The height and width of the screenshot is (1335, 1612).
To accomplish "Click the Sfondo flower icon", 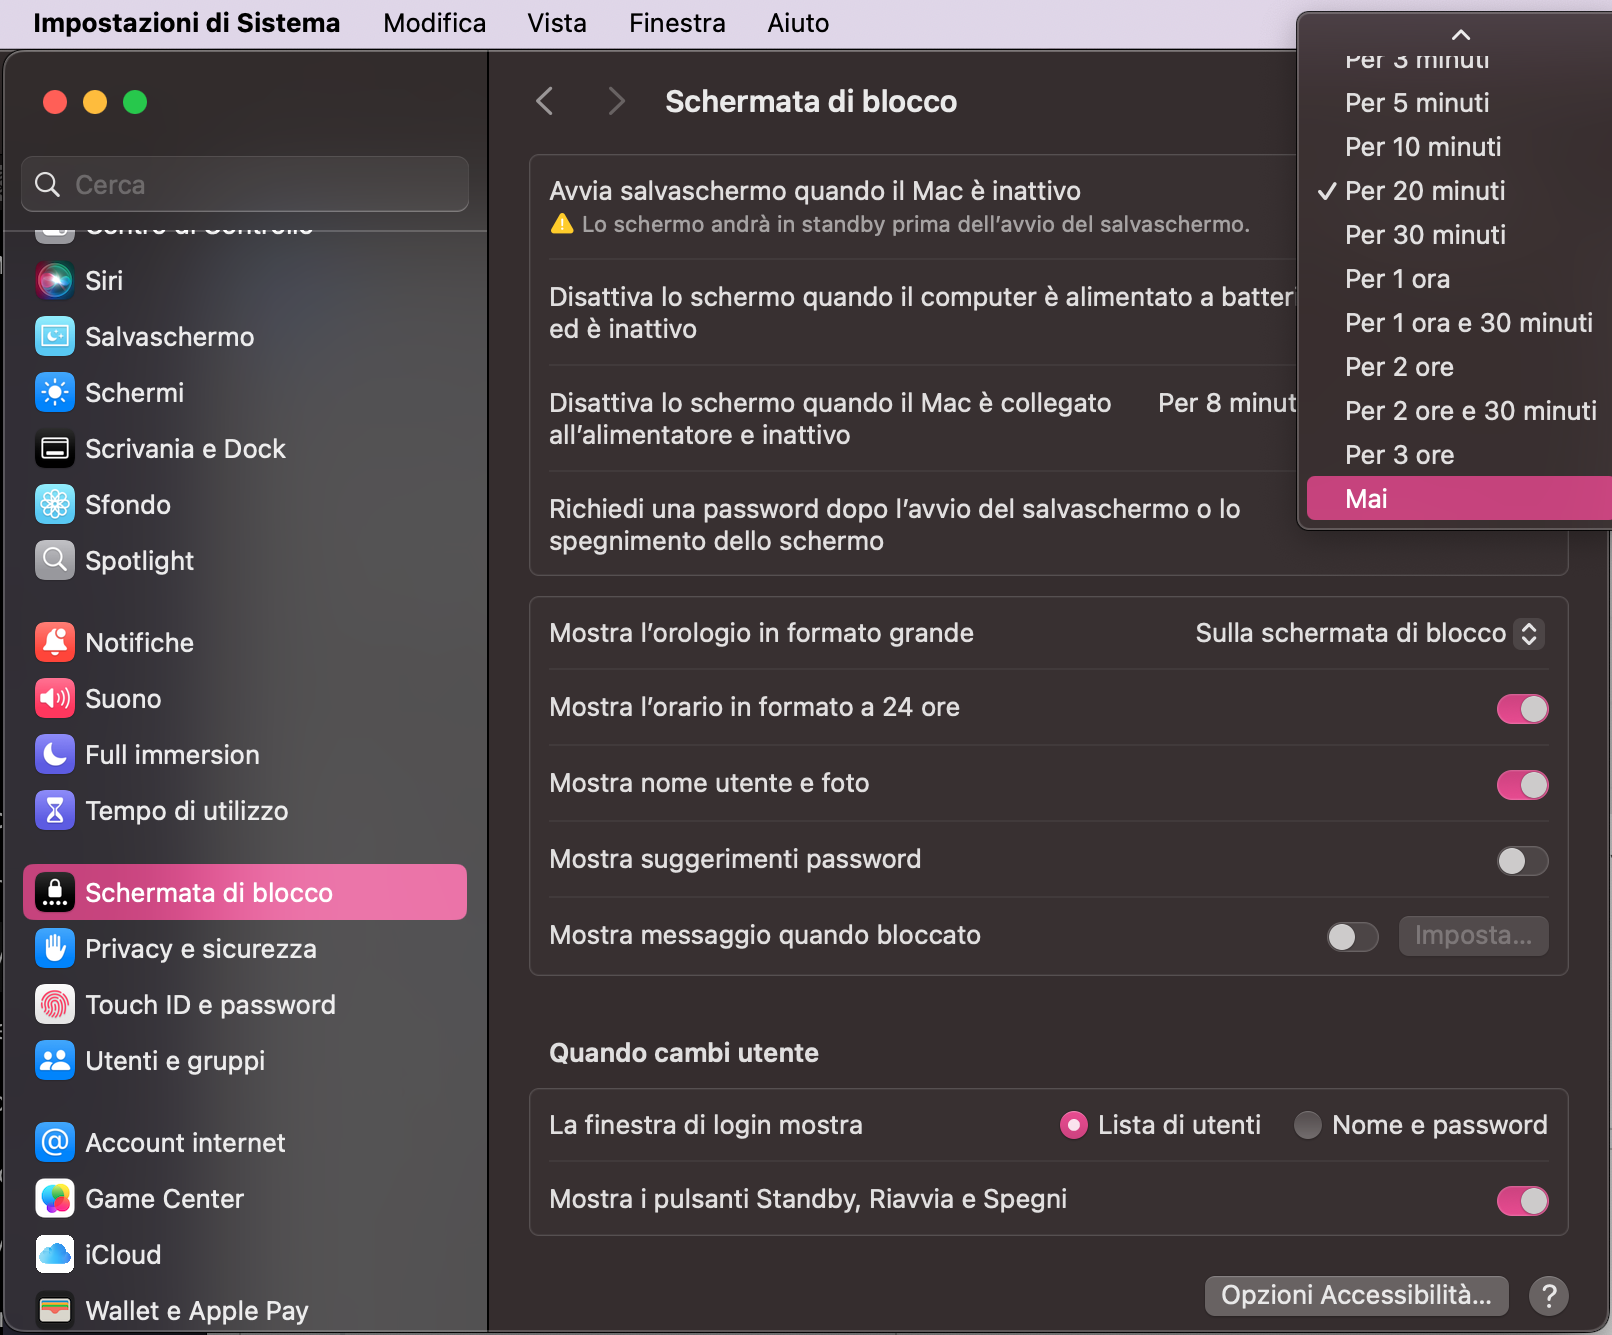I will 55,505.
